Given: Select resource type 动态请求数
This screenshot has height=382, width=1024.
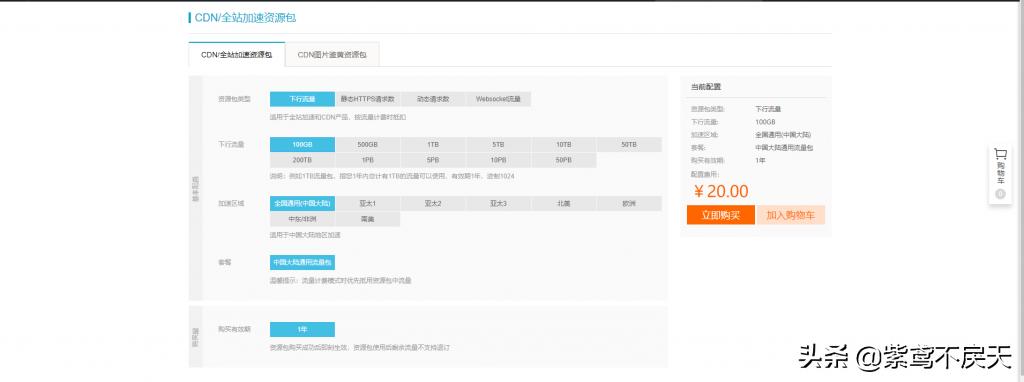Looking at the screenshot, I should coord(433,99).
